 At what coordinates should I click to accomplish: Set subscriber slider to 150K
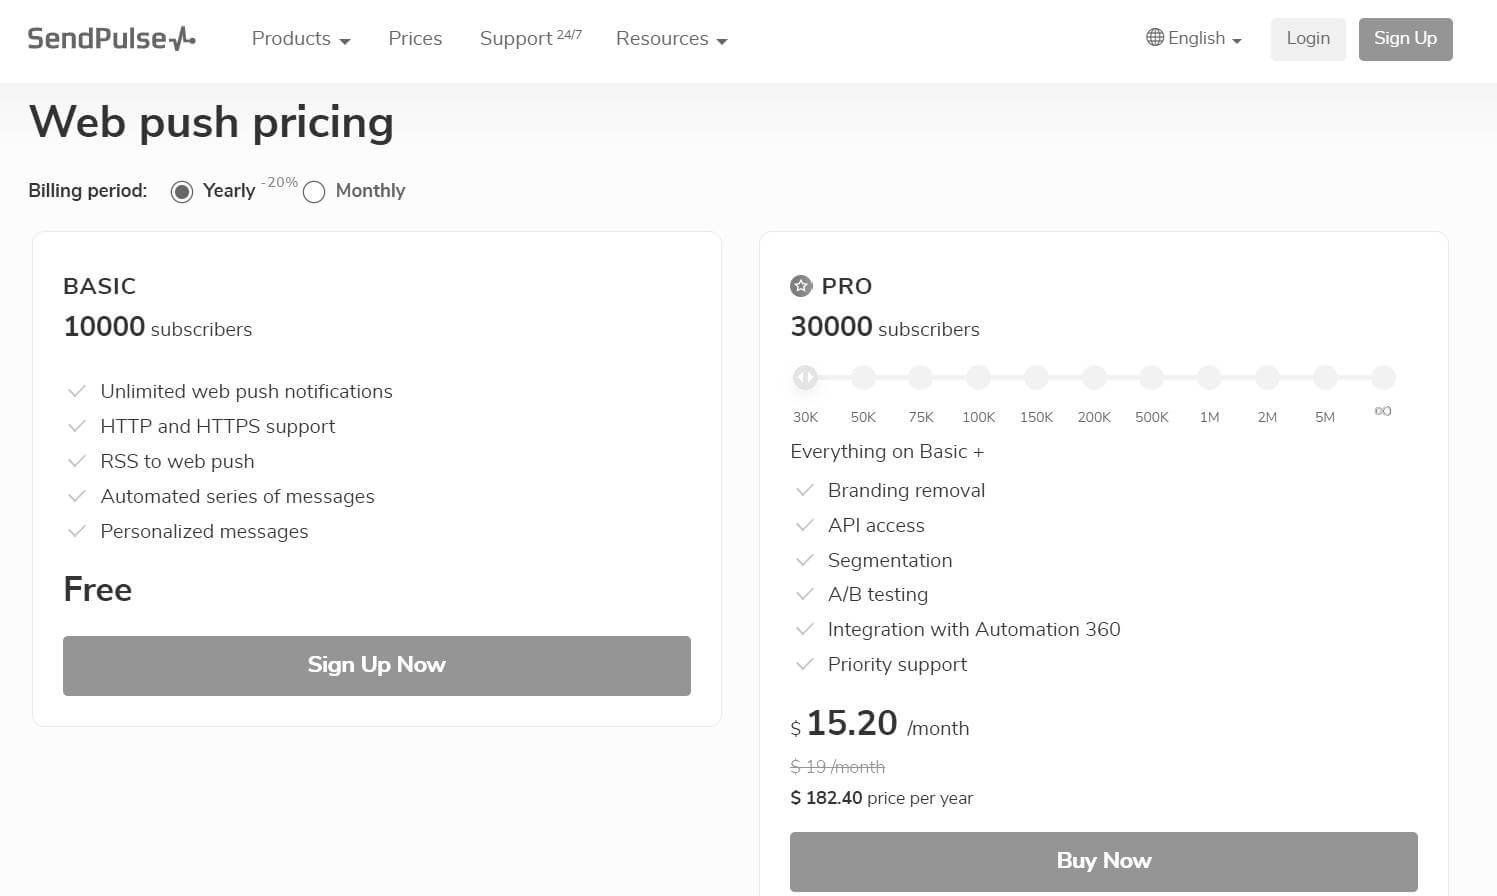tap(1036, 377)
